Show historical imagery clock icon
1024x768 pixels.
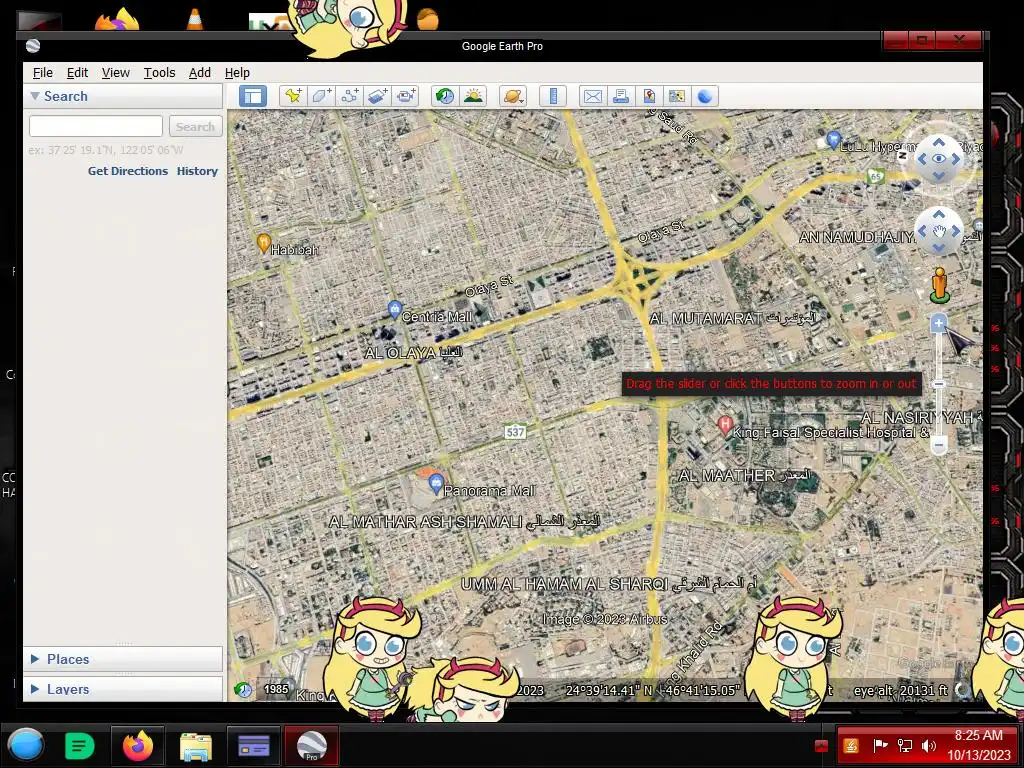coord(445,97)
